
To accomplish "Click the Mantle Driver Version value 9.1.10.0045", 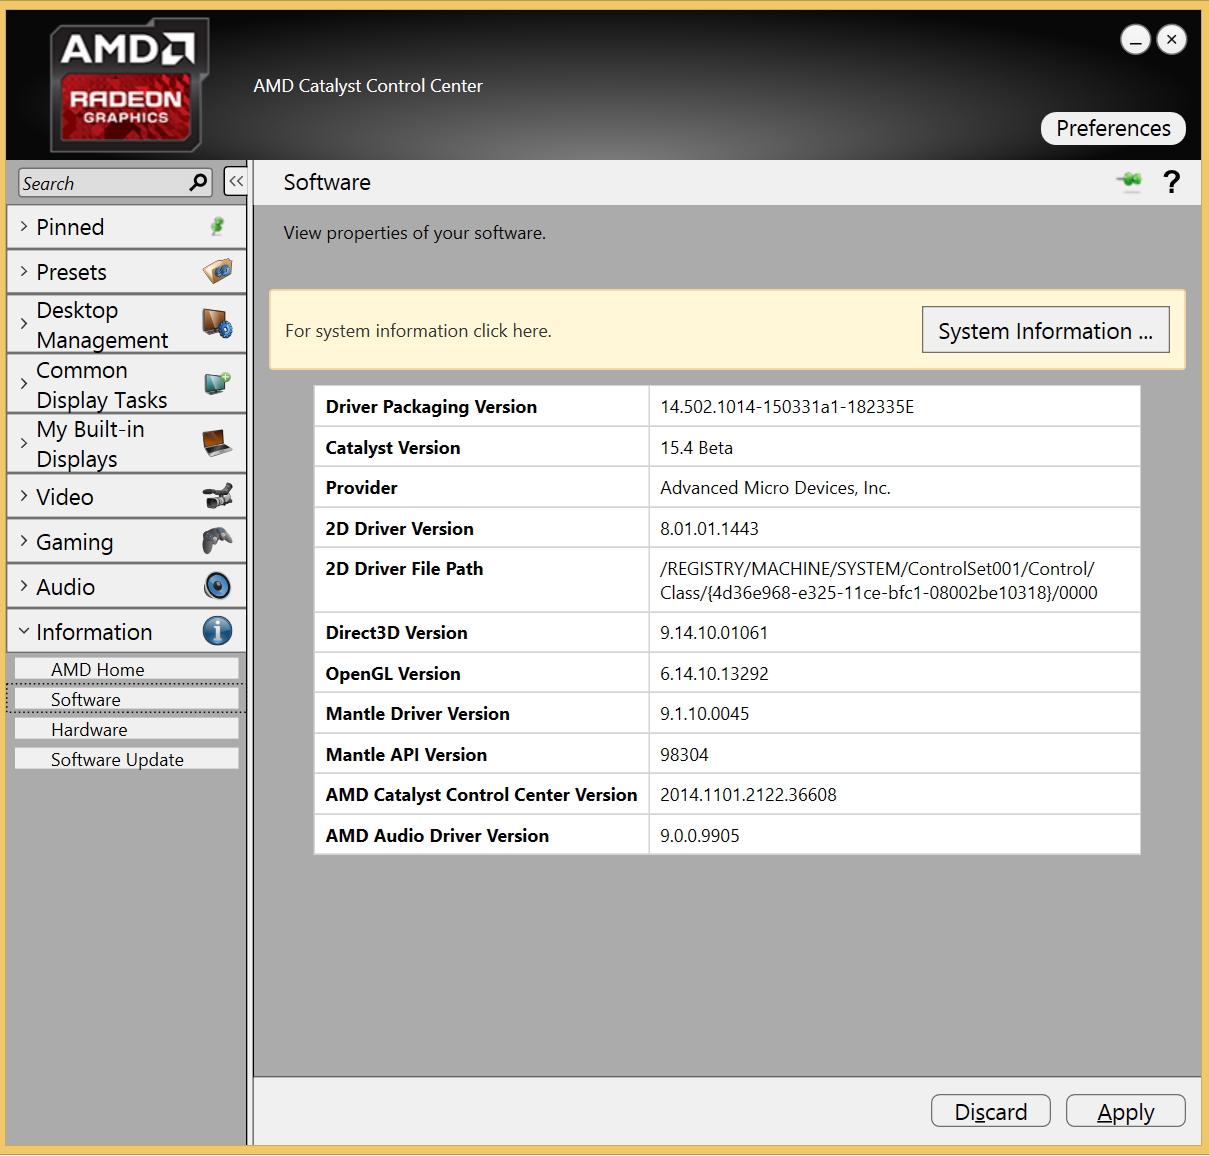I will pyautogui.click(x=704, y=714).
